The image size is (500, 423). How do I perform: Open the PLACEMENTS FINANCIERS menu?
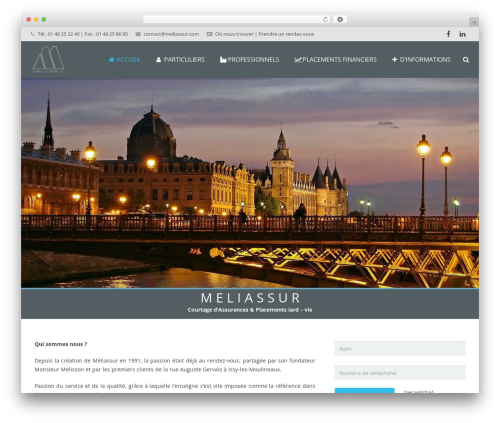336,60
